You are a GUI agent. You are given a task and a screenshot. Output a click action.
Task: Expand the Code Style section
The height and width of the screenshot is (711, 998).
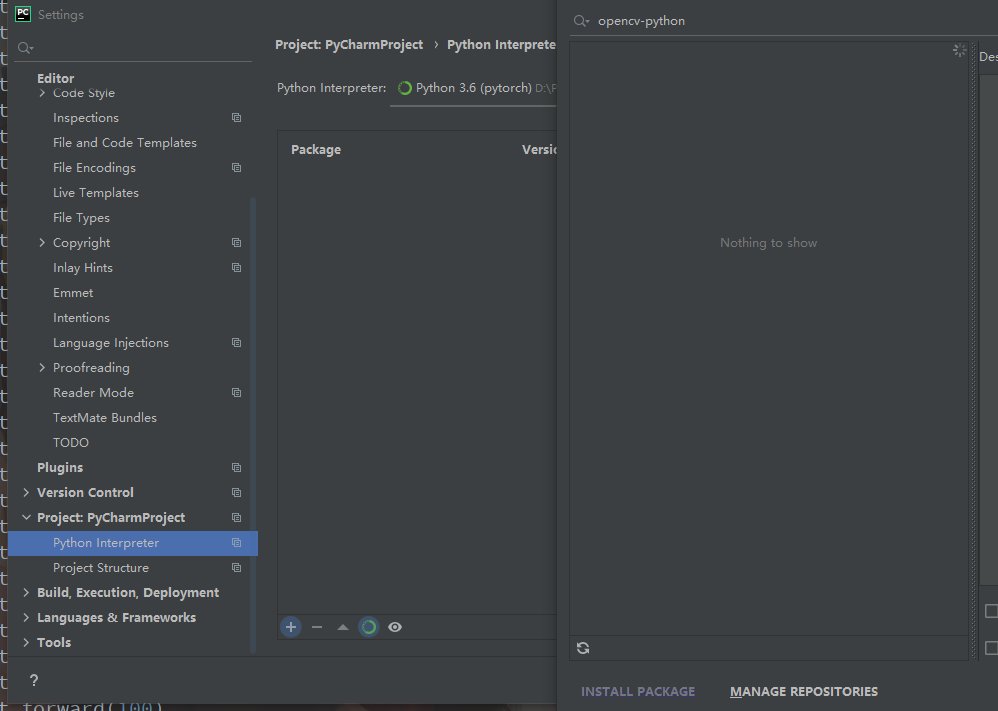(x=42, y=93)
